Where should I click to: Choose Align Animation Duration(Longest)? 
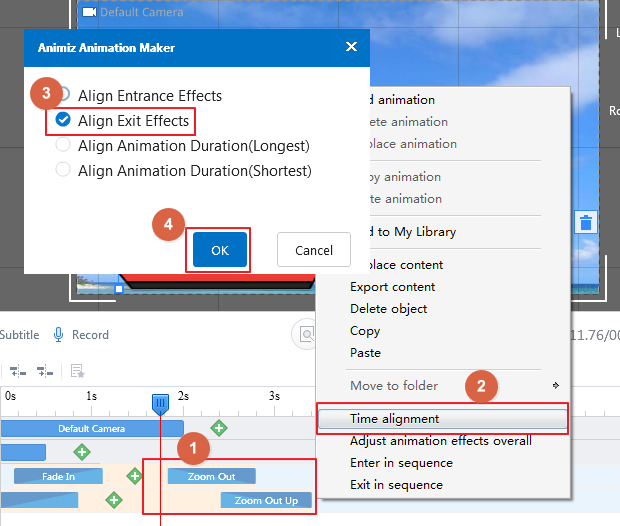pos(64,146)
